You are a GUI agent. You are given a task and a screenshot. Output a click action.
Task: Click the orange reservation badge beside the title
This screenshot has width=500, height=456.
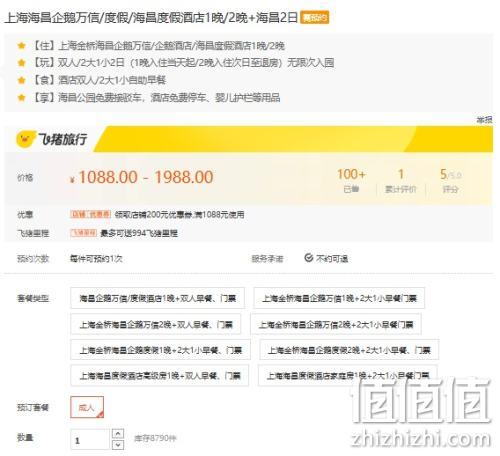pos(314,17)
